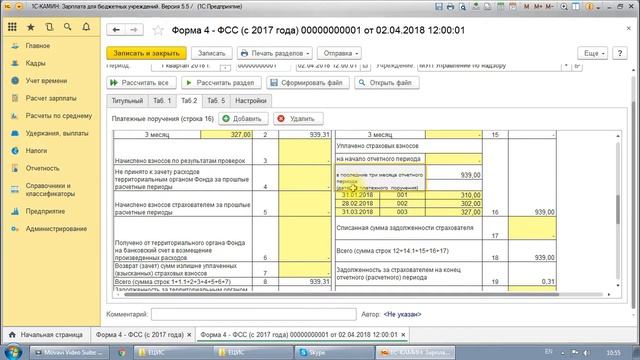Screen dimensions: 640x360
Task: Click the Списанная сумма задолженности yellow cell
Action: pyautogui.click(x=532, y=228)
